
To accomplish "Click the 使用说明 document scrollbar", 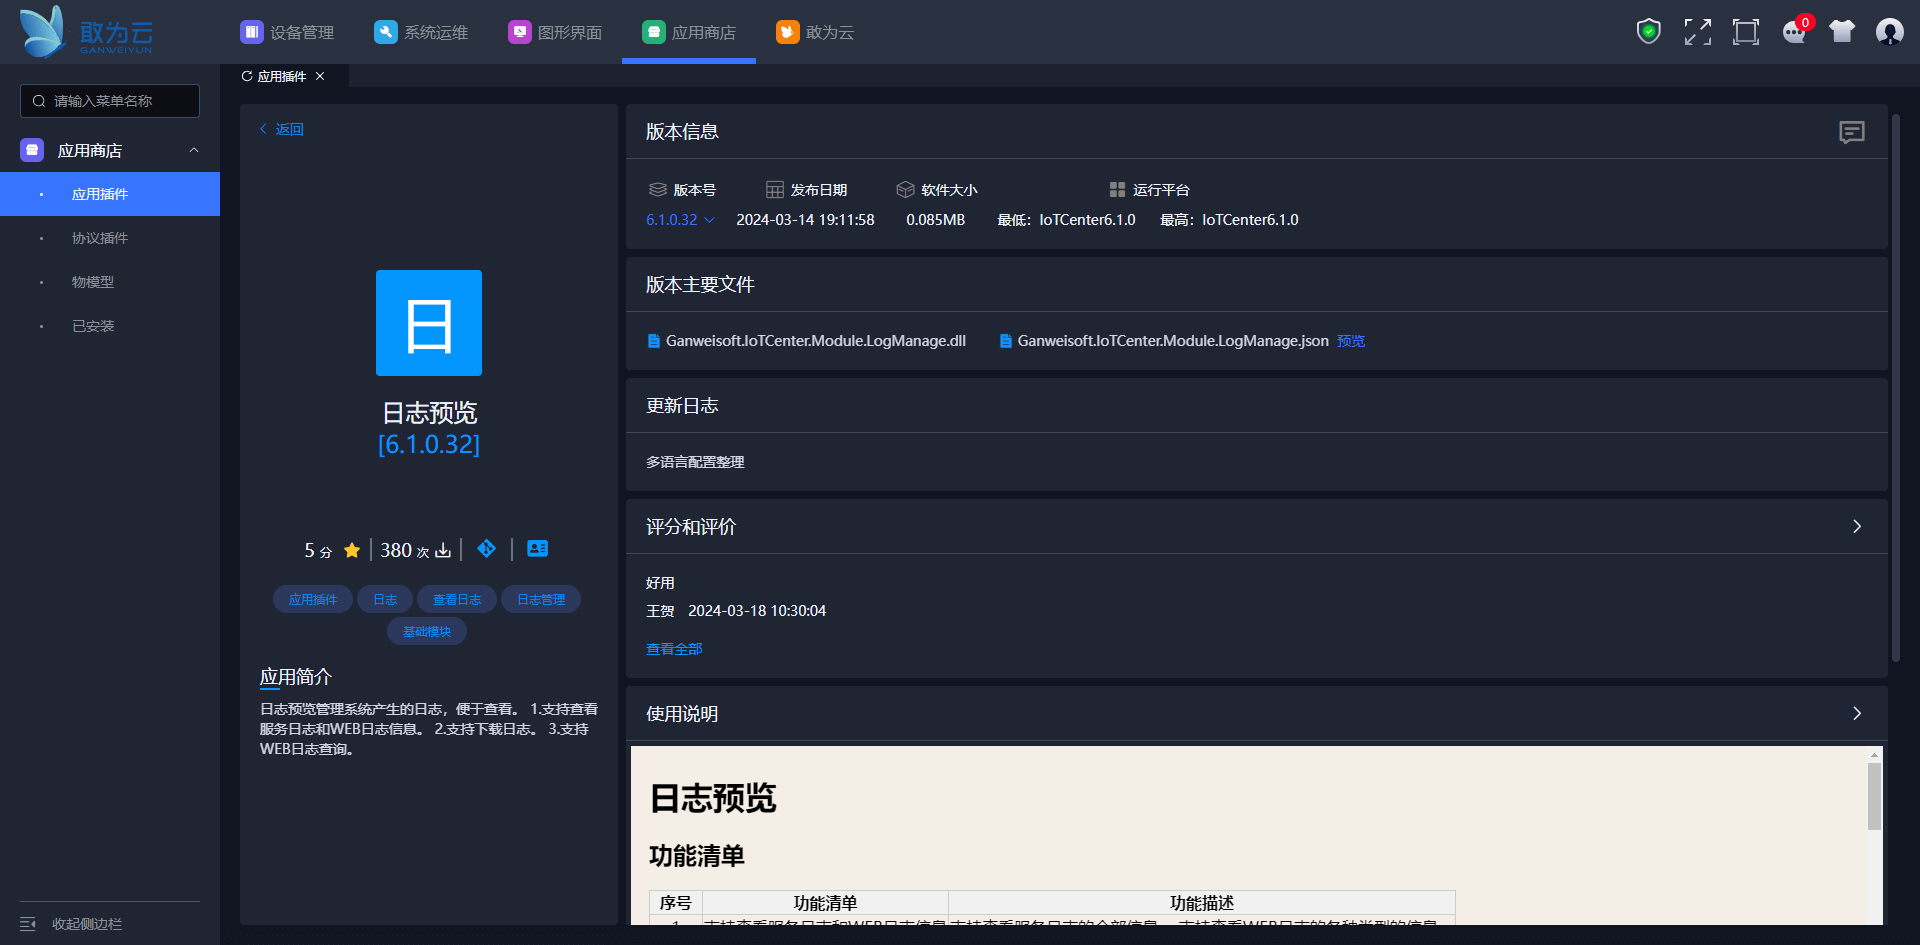I will pyautogui.click(x=1874, y=796).
